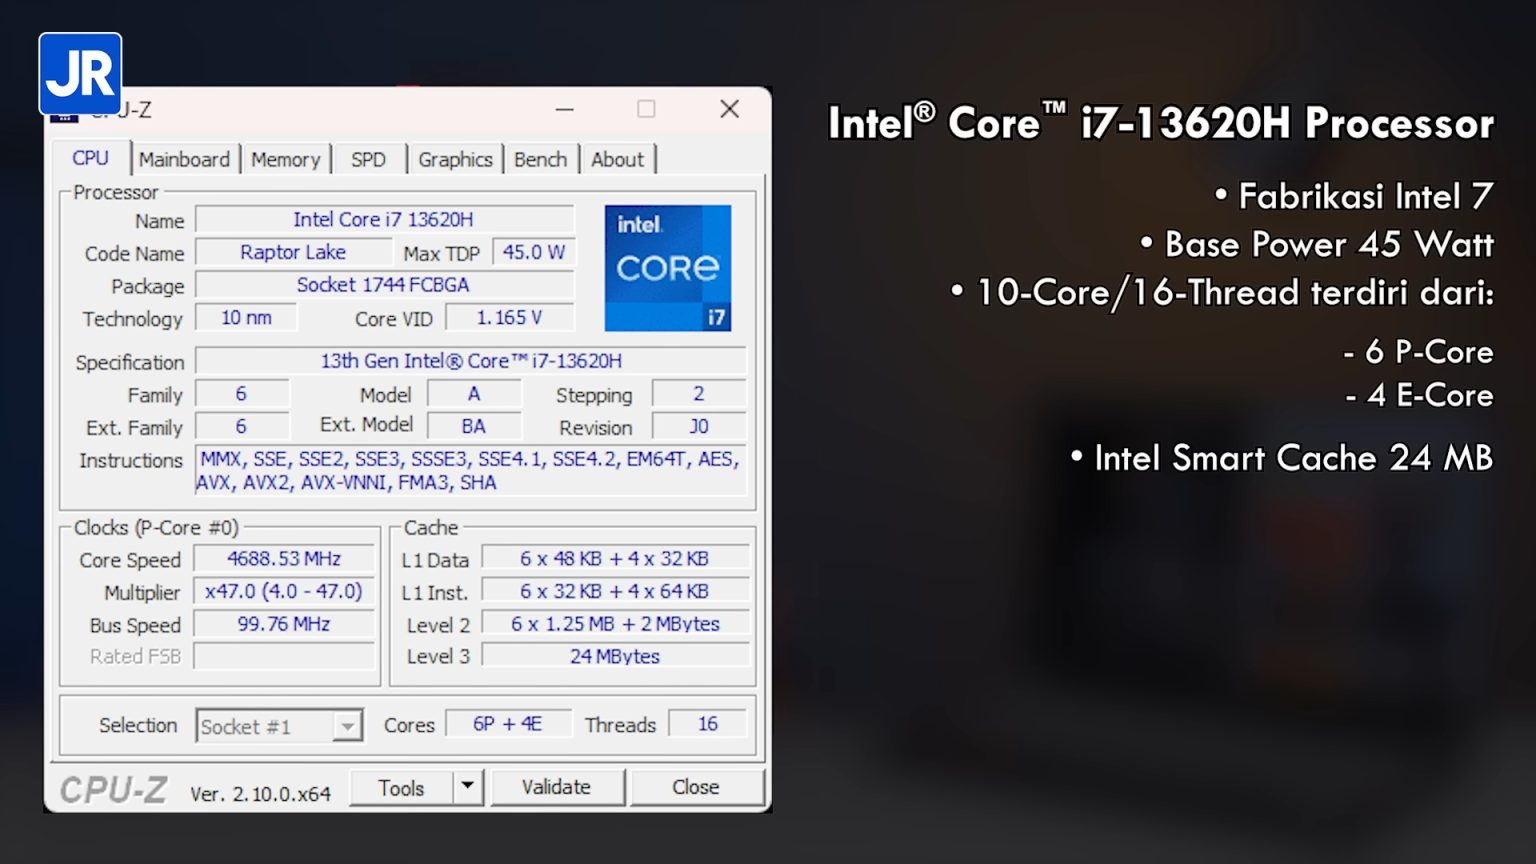Close the CPU-Z window

pos(729,109)
